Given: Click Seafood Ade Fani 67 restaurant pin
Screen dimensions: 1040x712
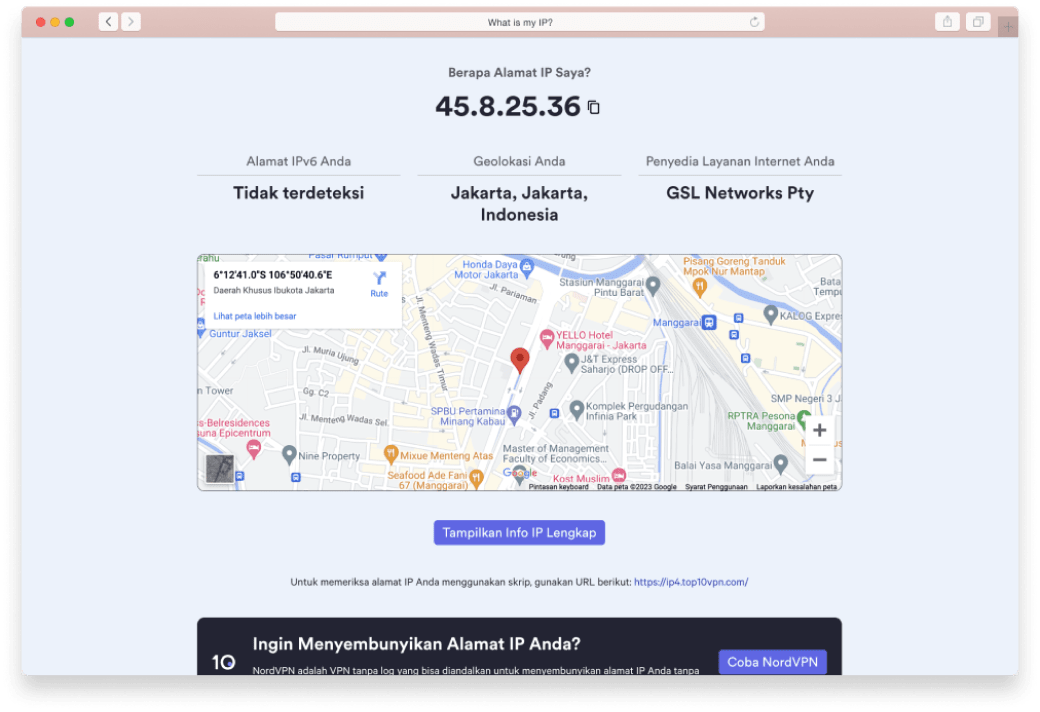Looking at the screenshot, I should tap(476, 478).
